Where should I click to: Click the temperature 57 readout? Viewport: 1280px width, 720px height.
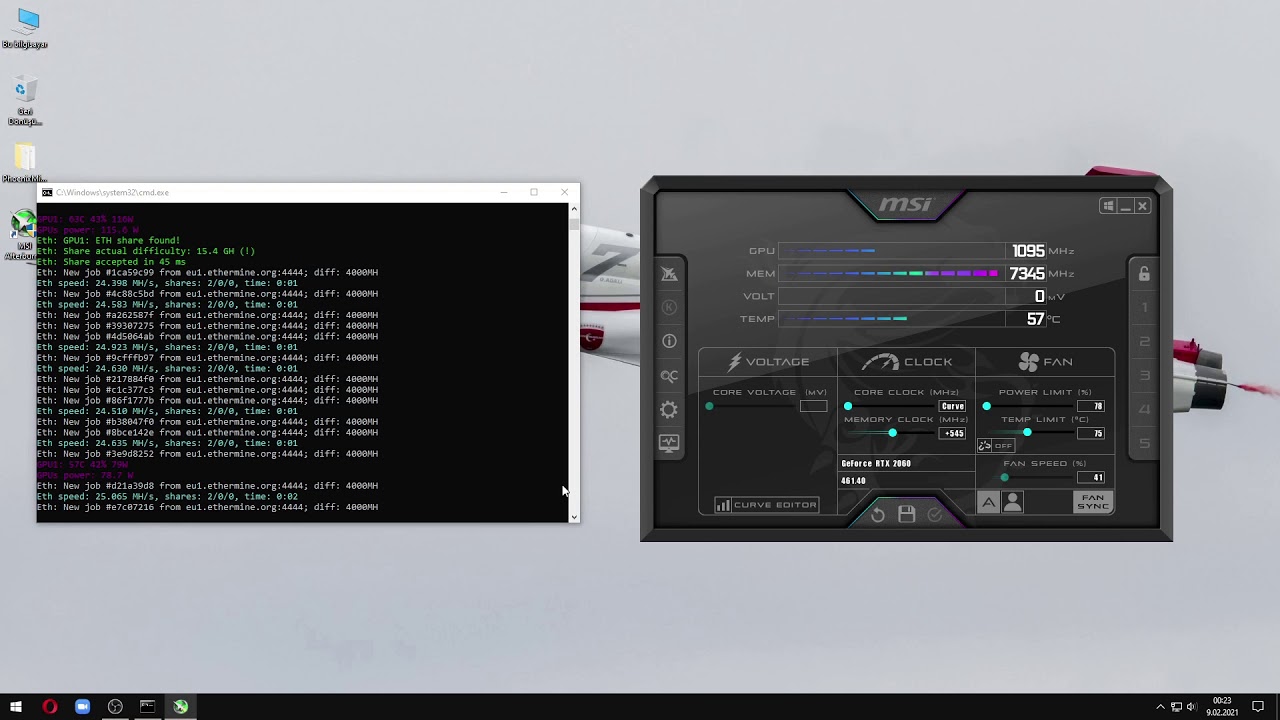pos(1035,319)
